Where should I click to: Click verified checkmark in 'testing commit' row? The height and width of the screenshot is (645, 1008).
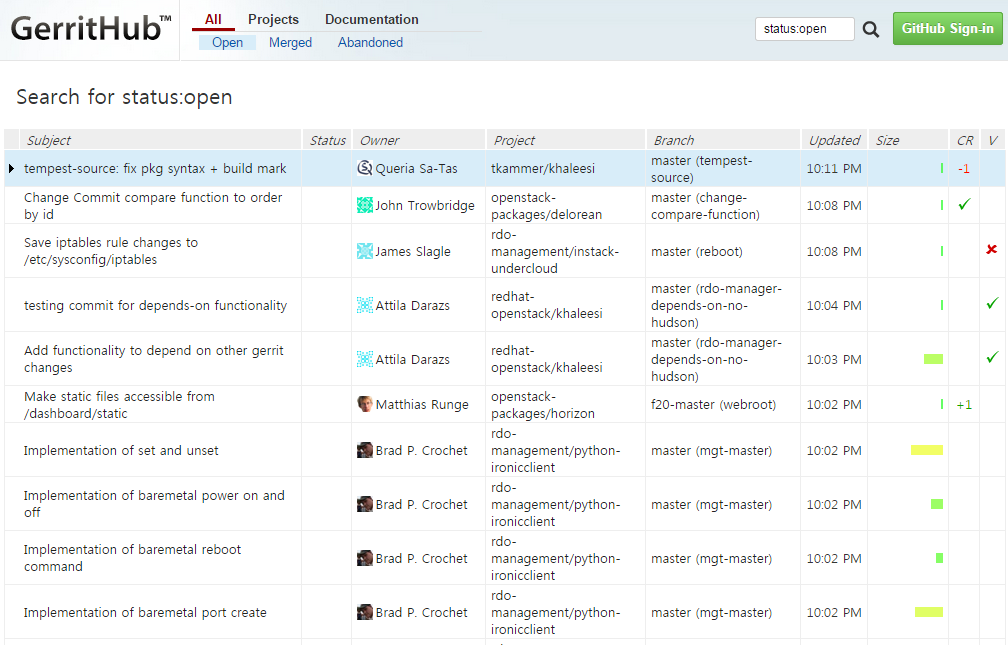(993, 304)
